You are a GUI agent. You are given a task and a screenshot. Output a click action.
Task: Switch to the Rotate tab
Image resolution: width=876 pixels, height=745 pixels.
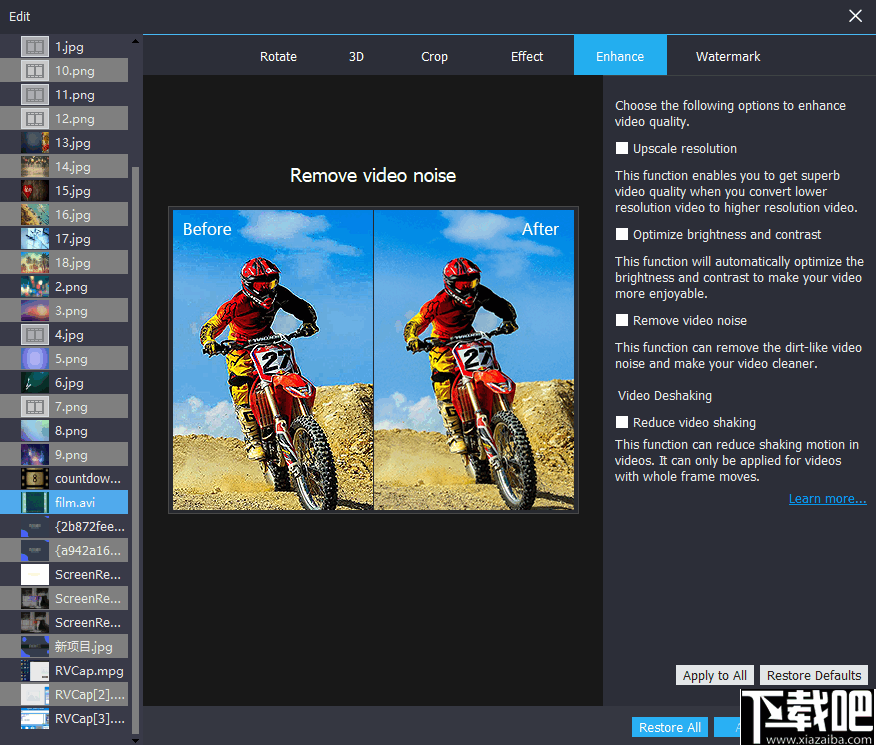[x=278, y=56]
